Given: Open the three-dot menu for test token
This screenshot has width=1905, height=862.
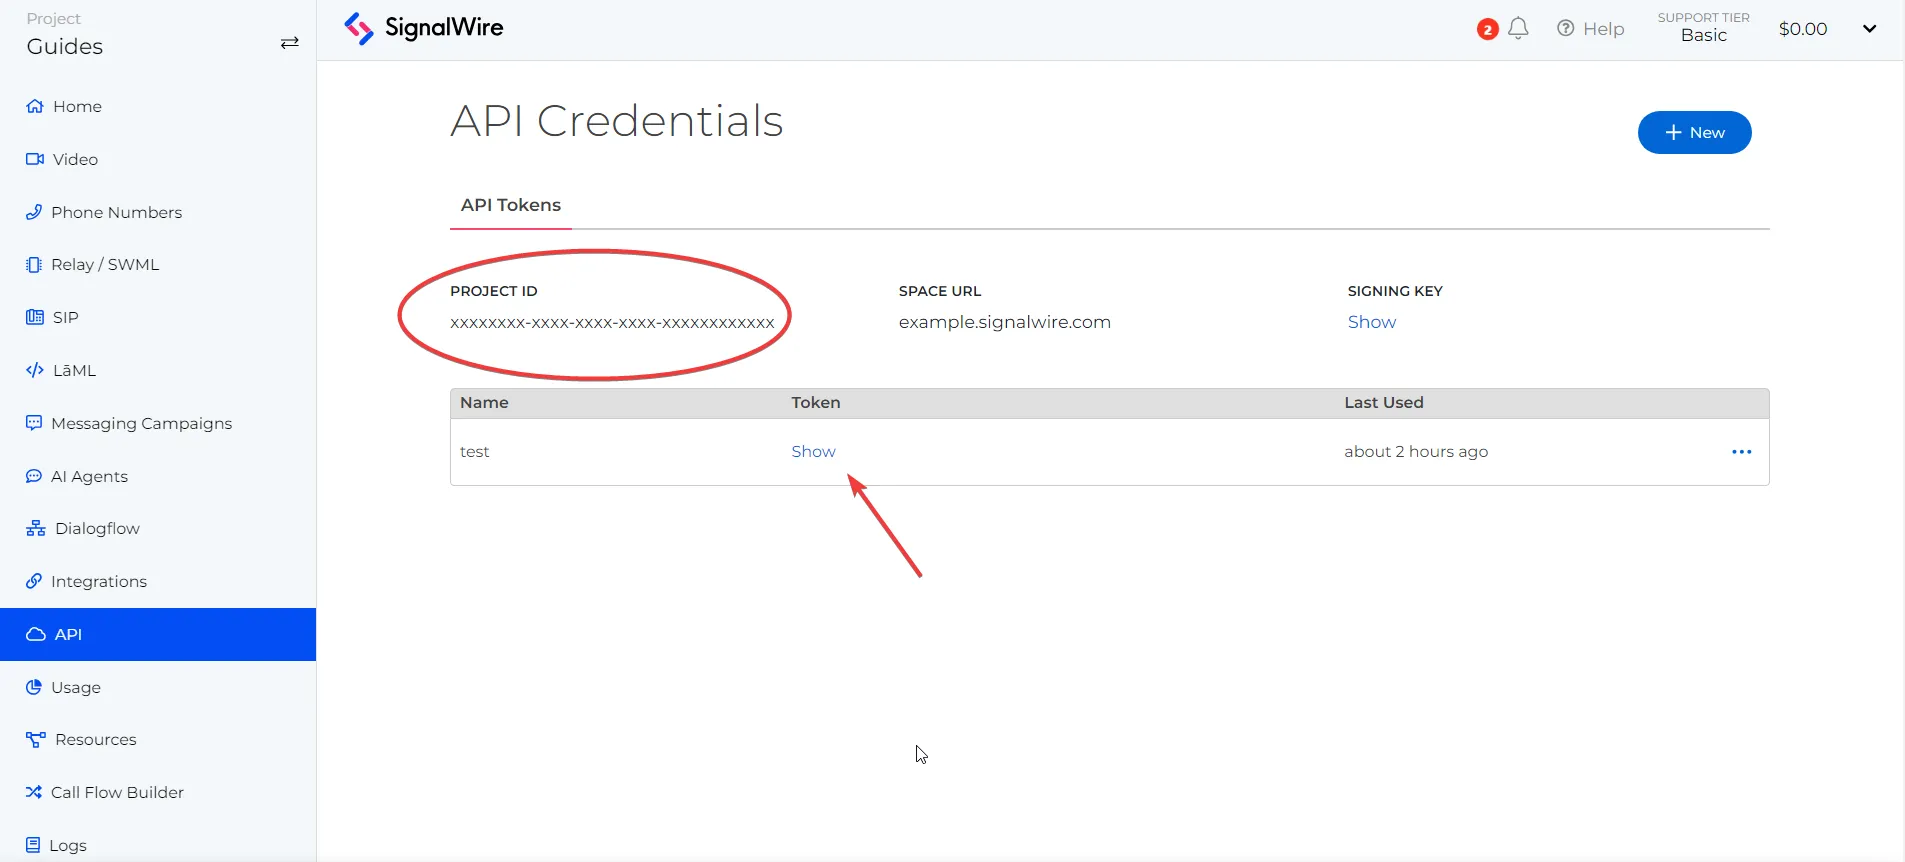Looking at the screenshot, I should (x=1742, y=452).
